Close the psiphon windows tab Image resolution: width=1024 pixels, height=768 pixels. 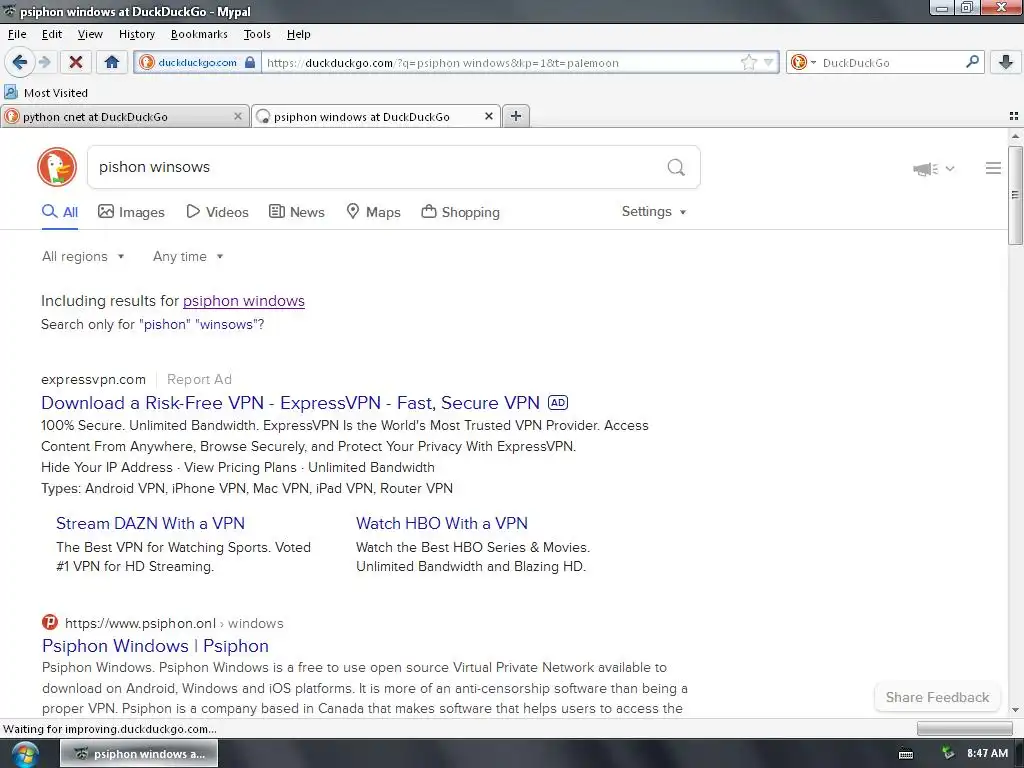click(x=488, y=116)
